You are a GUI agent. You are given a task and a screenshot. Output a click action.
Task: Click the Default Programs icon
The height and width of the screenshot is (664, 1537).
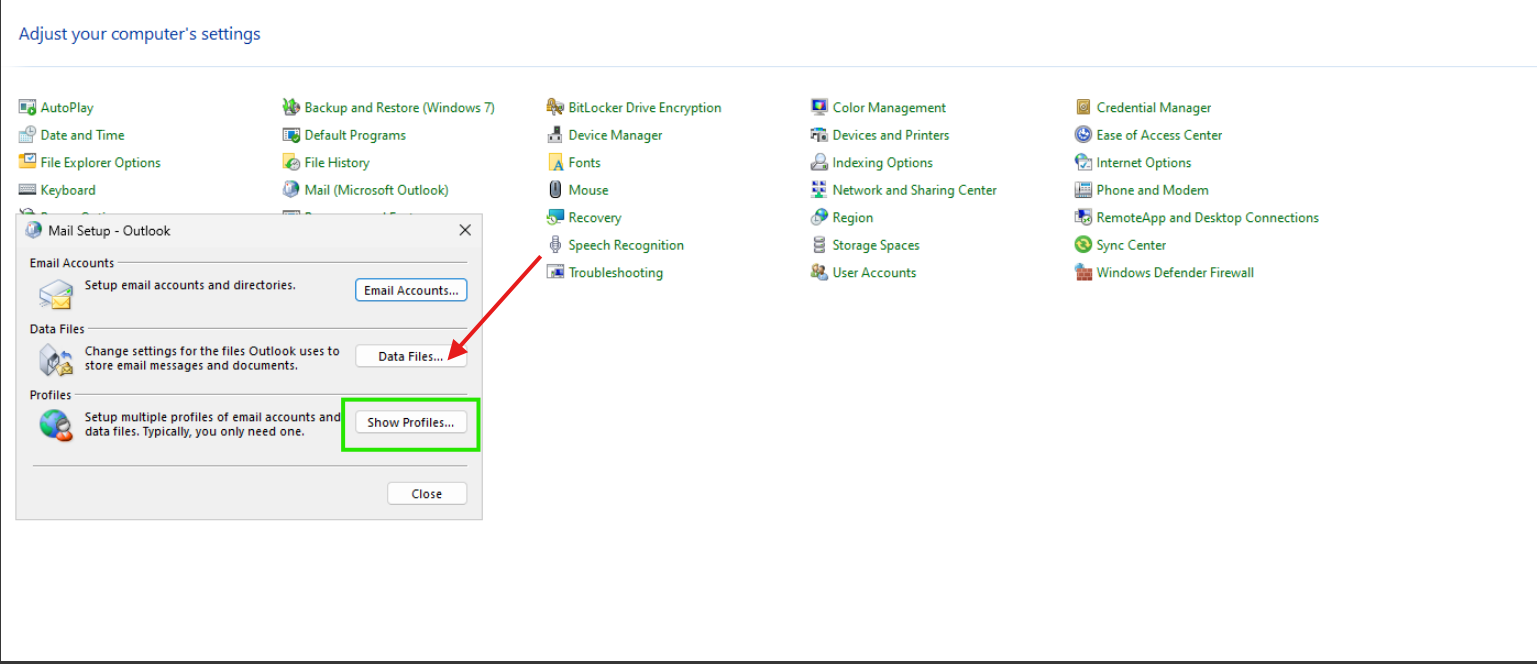tap(291, 135)
